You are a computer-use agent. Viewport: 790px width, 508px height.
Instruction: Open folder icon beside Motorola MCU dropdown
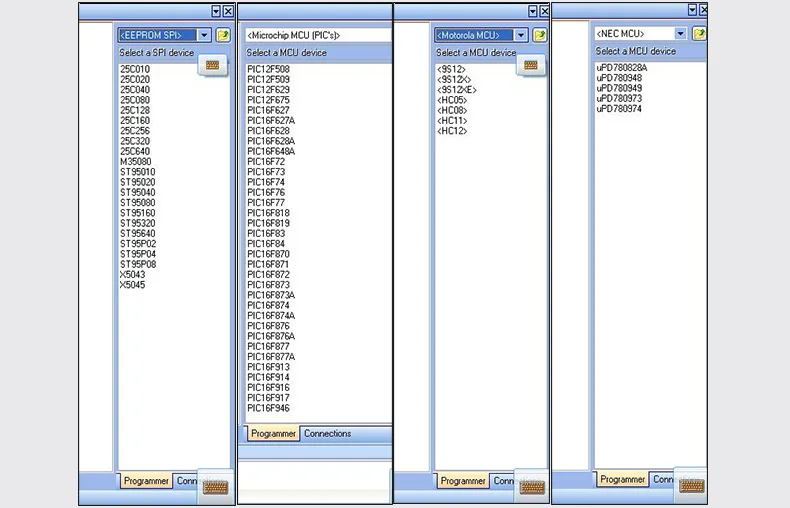[540, 35]
